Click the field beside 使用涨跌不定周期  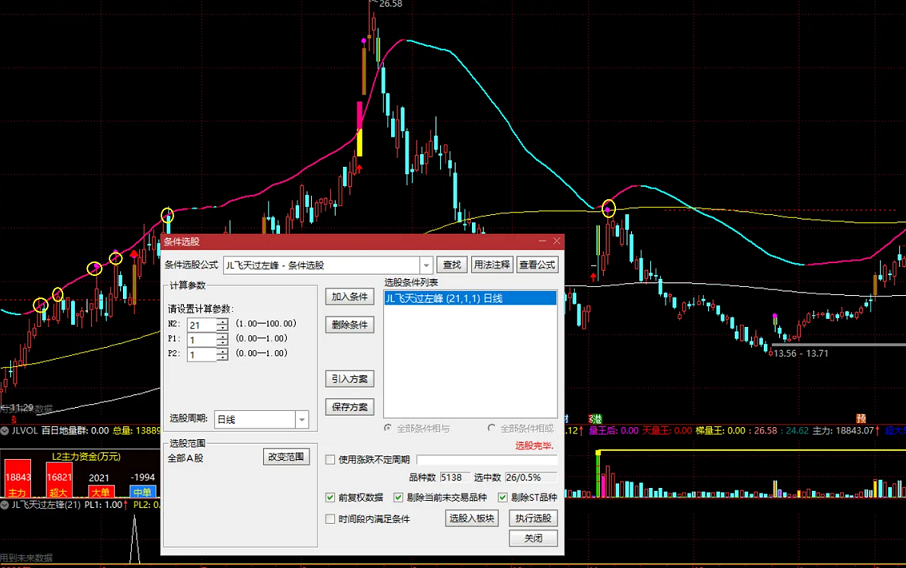(x=487, y=460)
